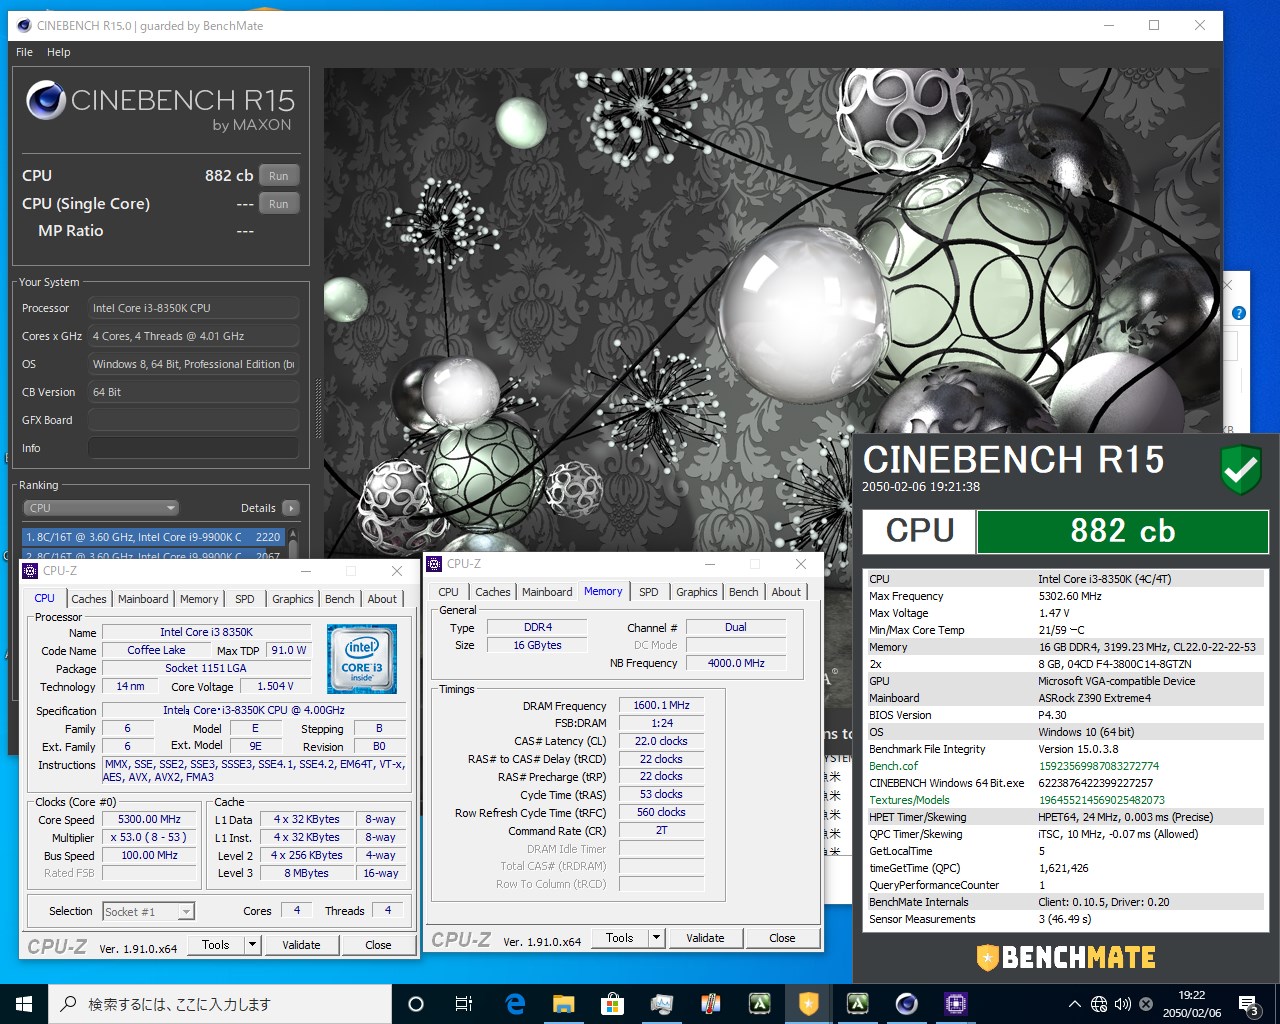Show hidden tray icons chevron

[x=1074, y=1004]
